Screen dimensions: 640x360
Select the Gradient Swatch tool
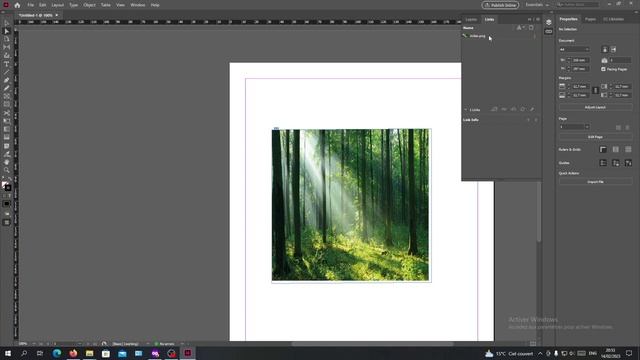point(7,129)
